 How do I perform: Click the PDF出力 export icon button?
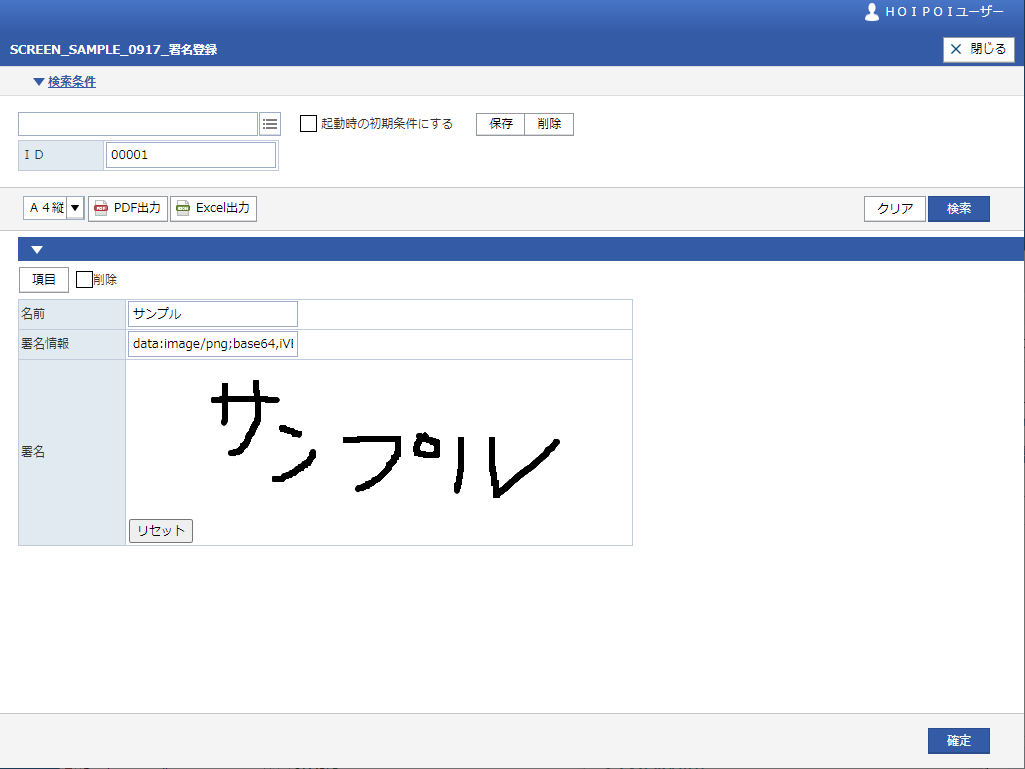128,208
